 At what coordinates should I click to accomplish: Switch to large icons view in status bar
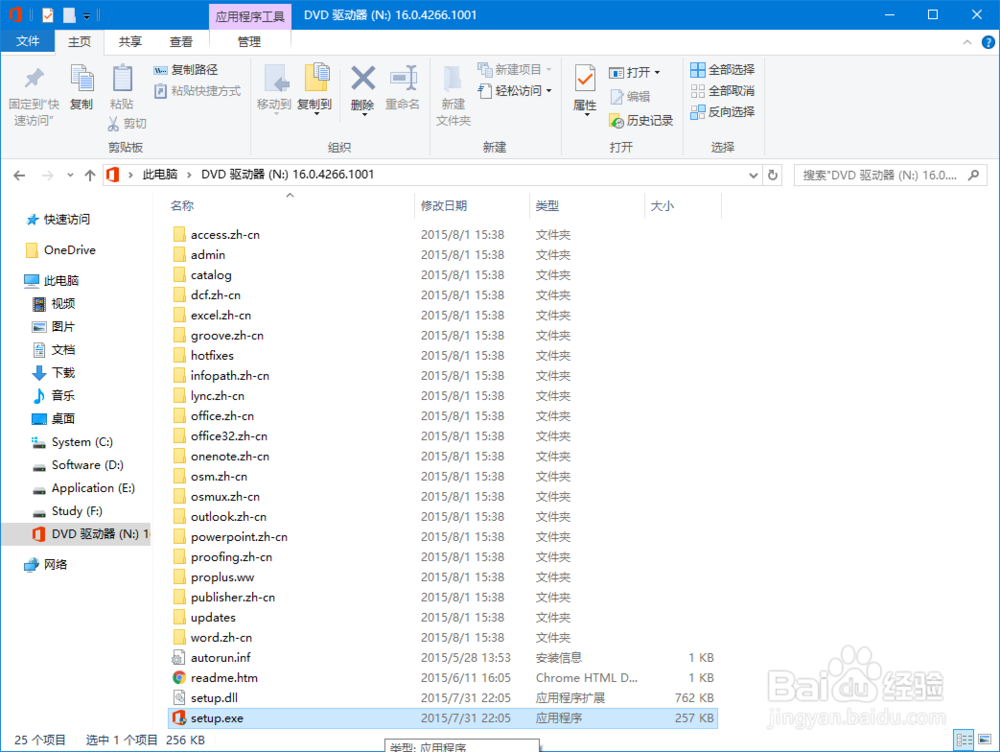[x=985, y=740]
